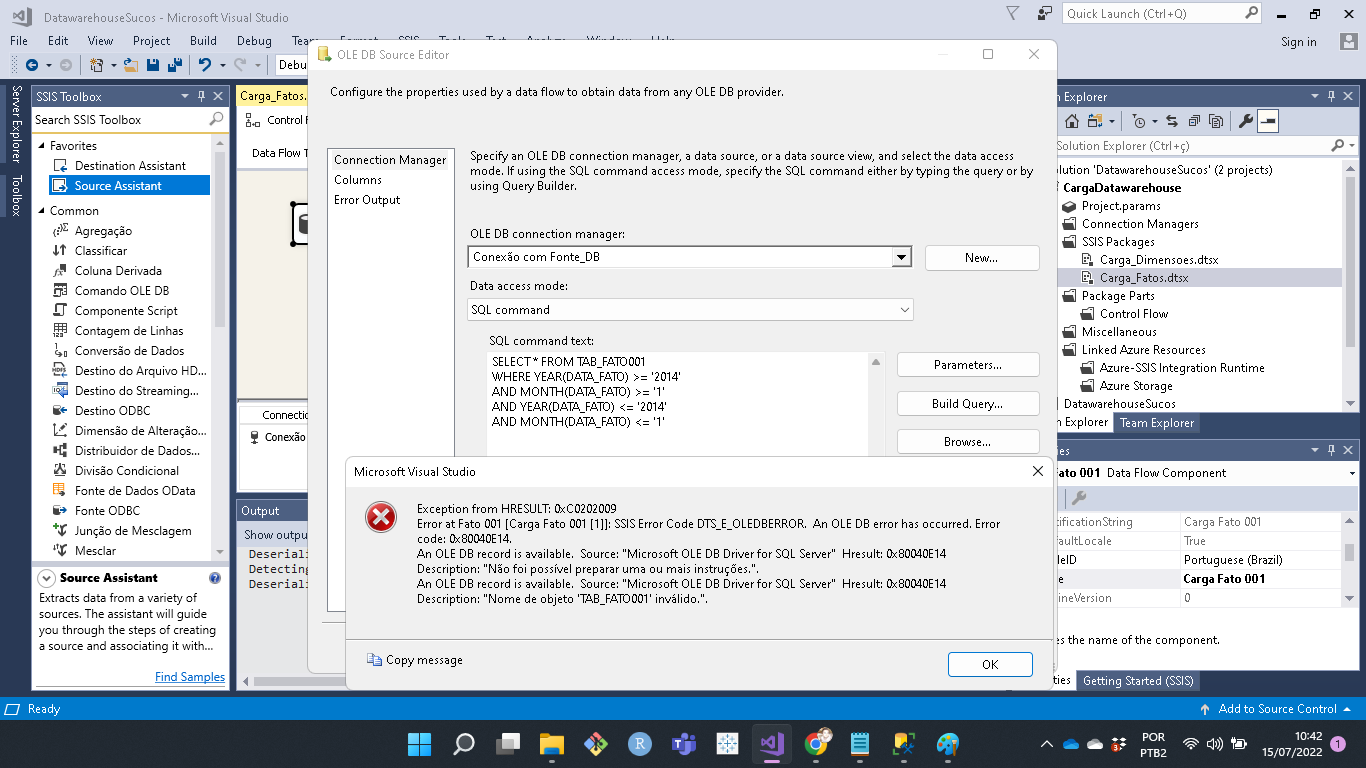
Task: Click the Find Samples link
Action: coord(190,677)
